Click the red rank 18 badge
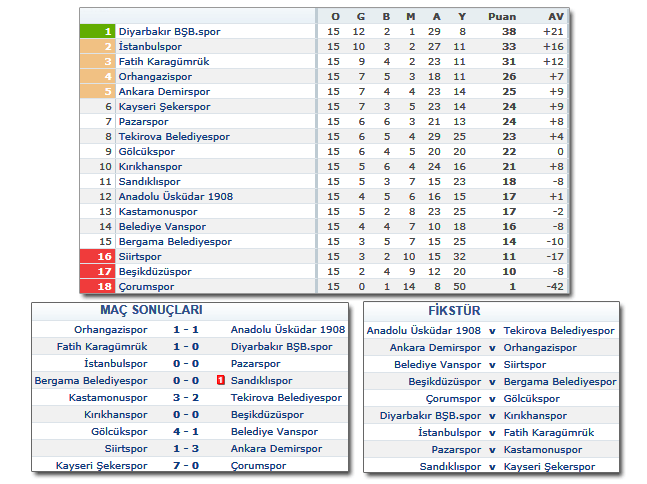This screenshot has height=484, width=647. [x=97, y=287]
